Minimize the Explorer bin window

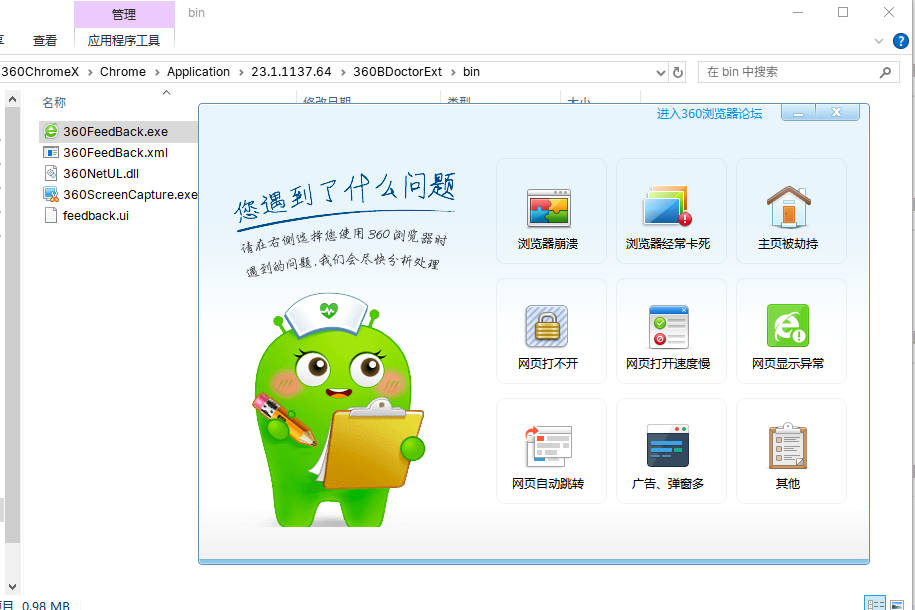coord(798,12)
